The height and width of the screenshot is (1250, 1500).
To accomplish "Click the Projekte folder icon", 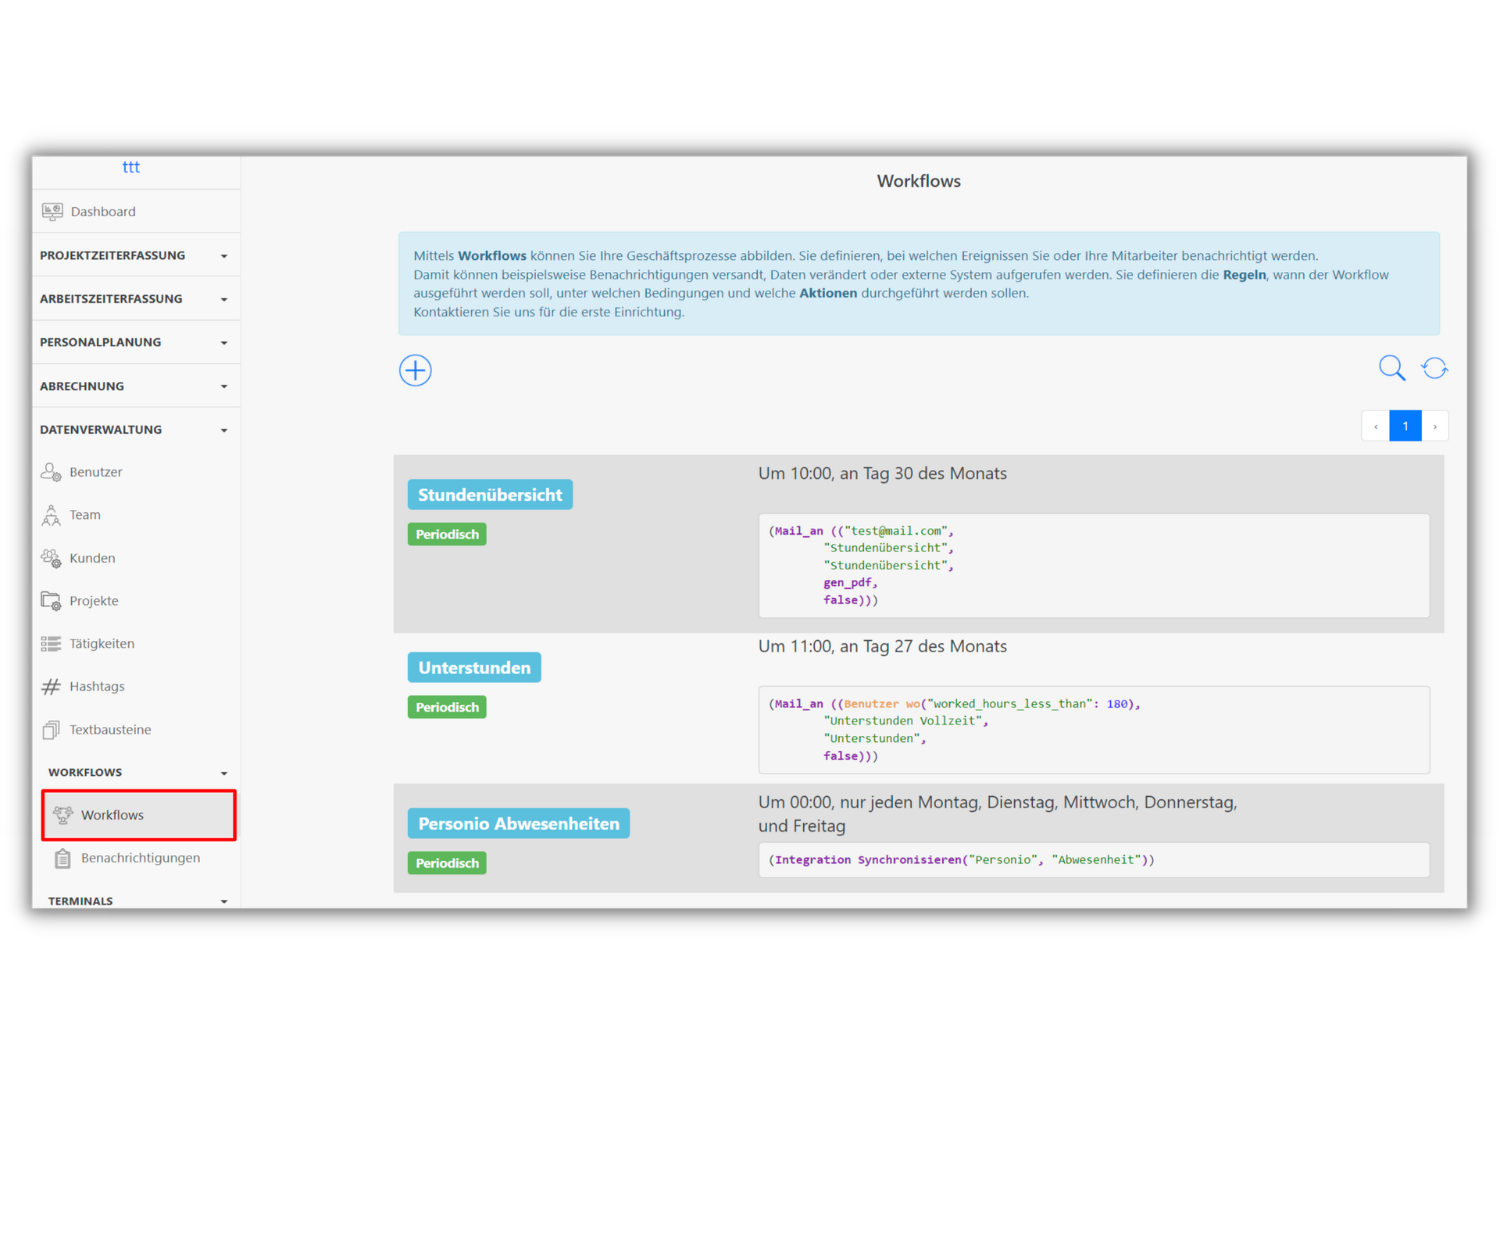I will point(51,600).
